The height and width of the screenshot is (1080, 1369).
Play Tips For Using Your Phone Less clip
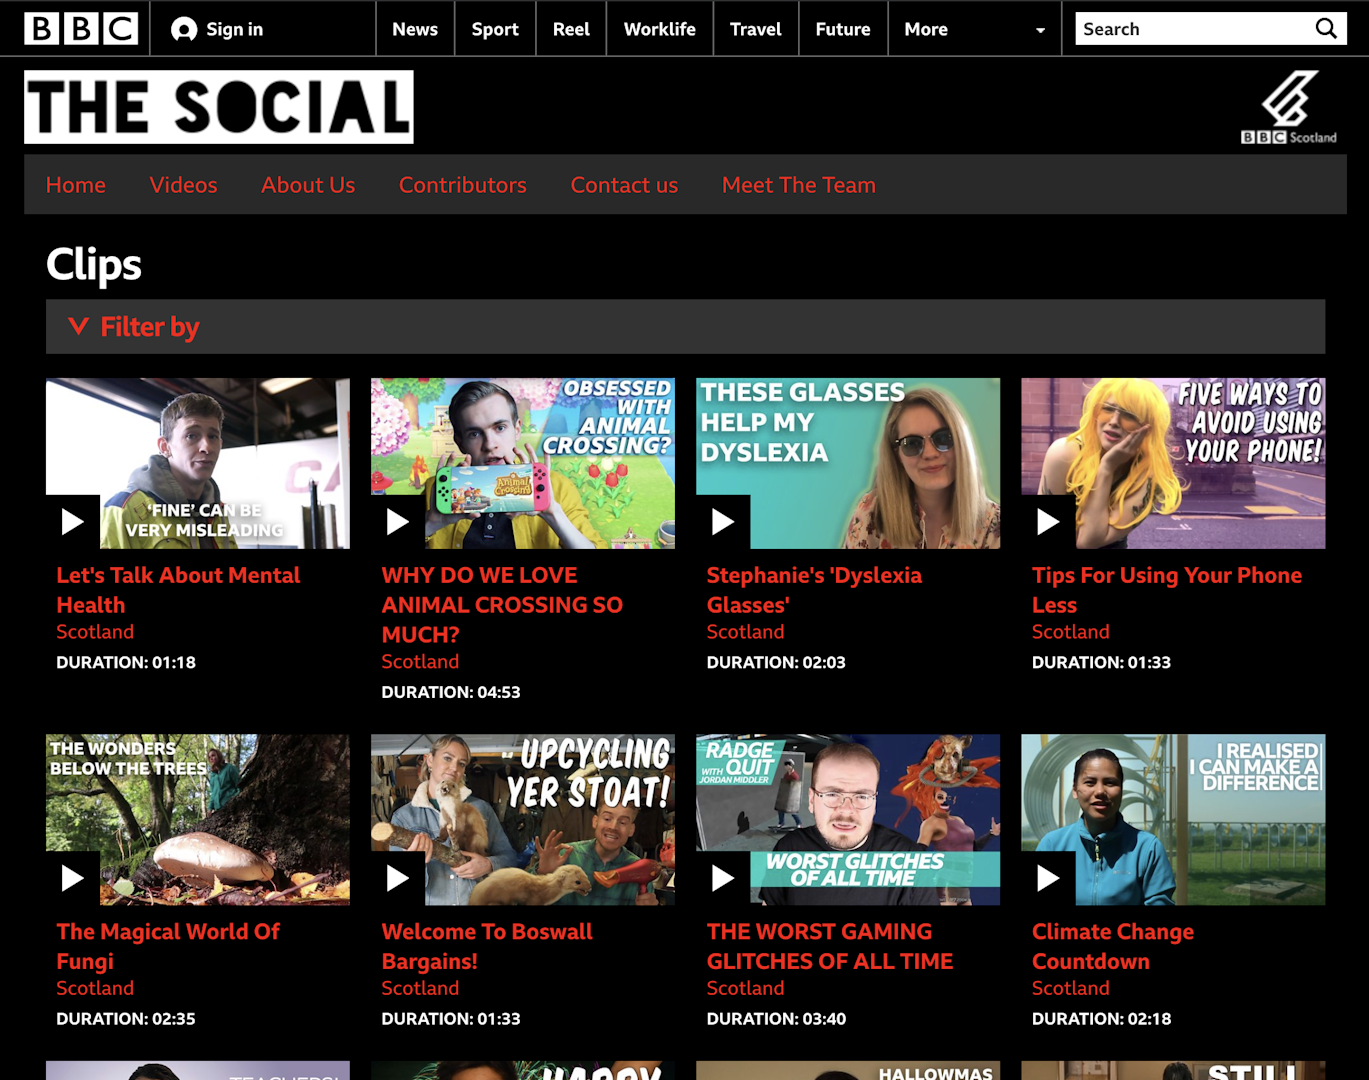(x=1048, y=521)
